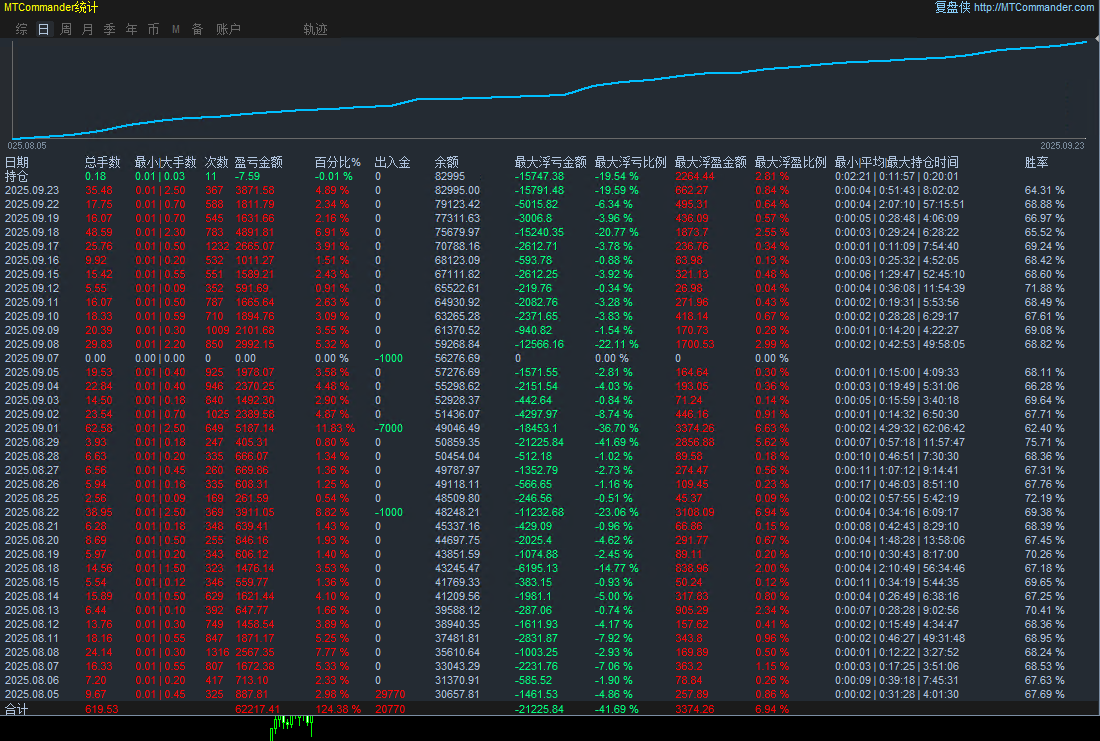The image size is (1100, 741).
Task: Click the floating loss amount -18453.1
Action: click(x=537, y=428)
